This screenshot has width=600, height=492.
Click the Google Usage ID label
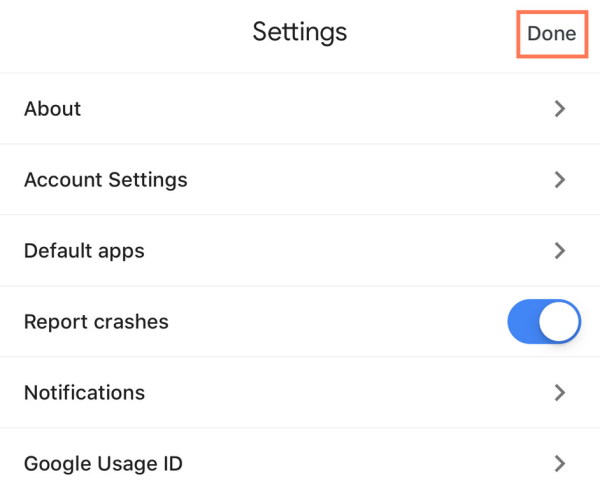pyautogui.click(x=103, y=463)
